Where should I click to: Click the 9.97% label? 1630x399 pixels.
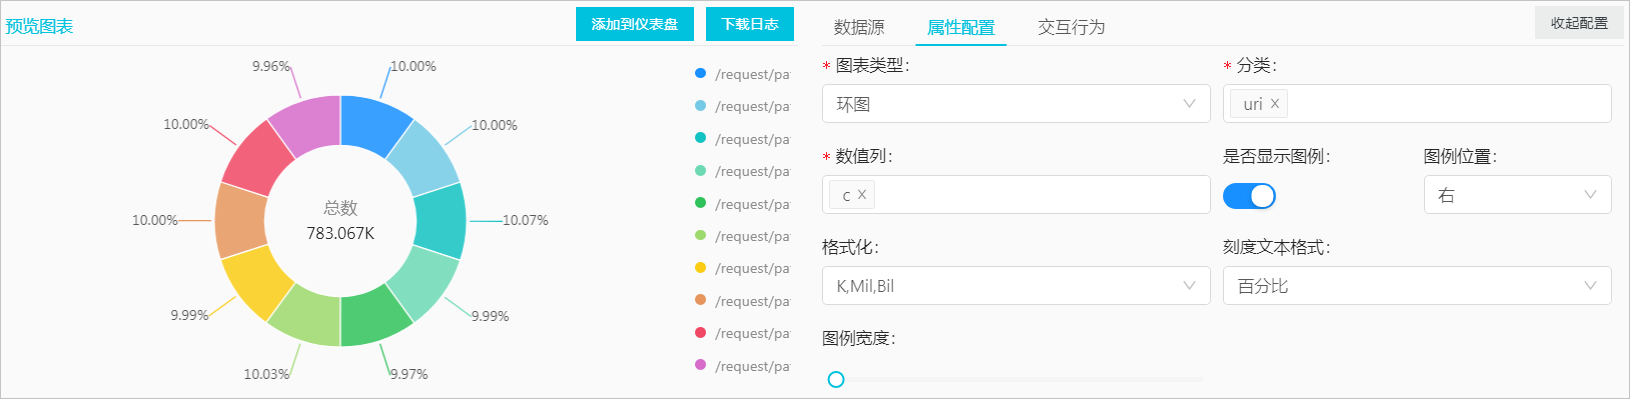(x=409, y=374)
